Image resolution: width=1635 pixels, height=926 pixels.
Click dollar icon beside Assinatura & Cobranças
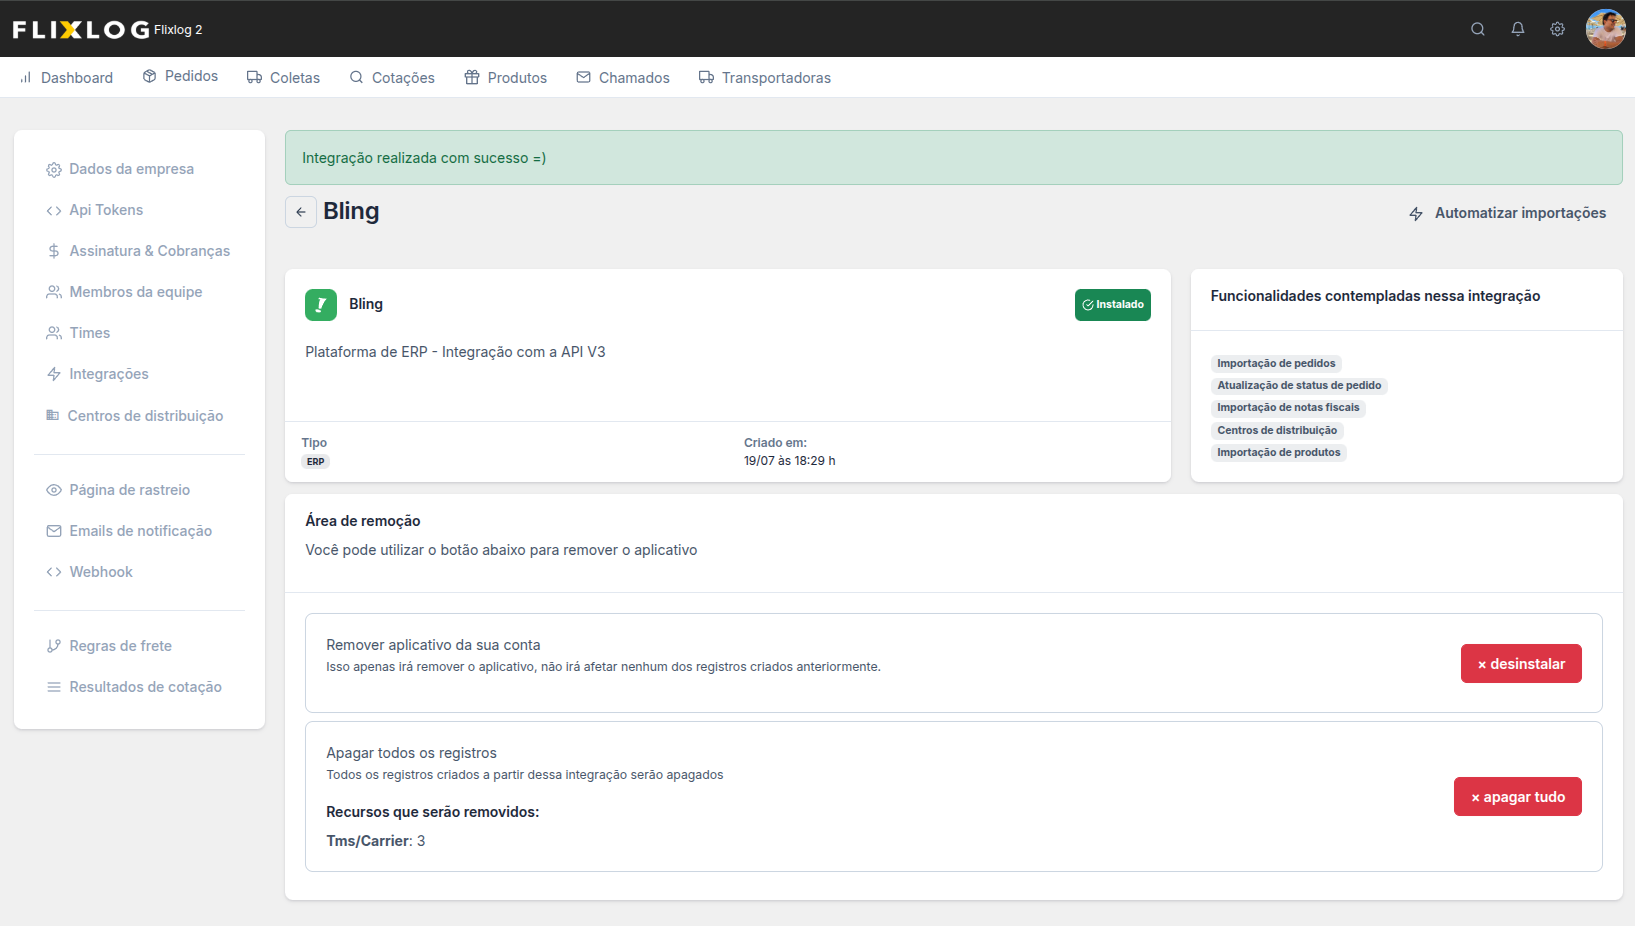click(x=54, y=251)
